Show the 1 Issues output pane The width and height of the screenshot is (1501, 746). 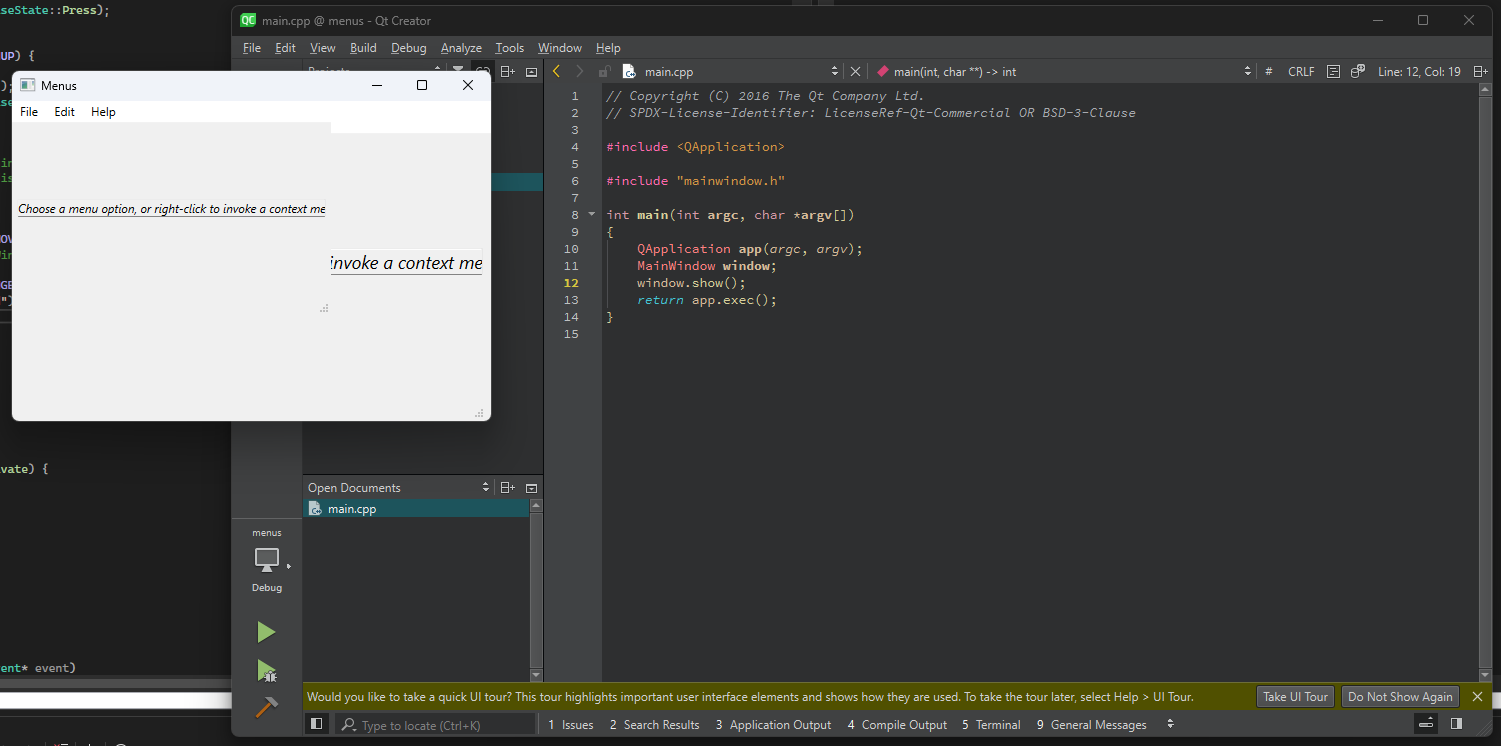click(x=571, y=724)
